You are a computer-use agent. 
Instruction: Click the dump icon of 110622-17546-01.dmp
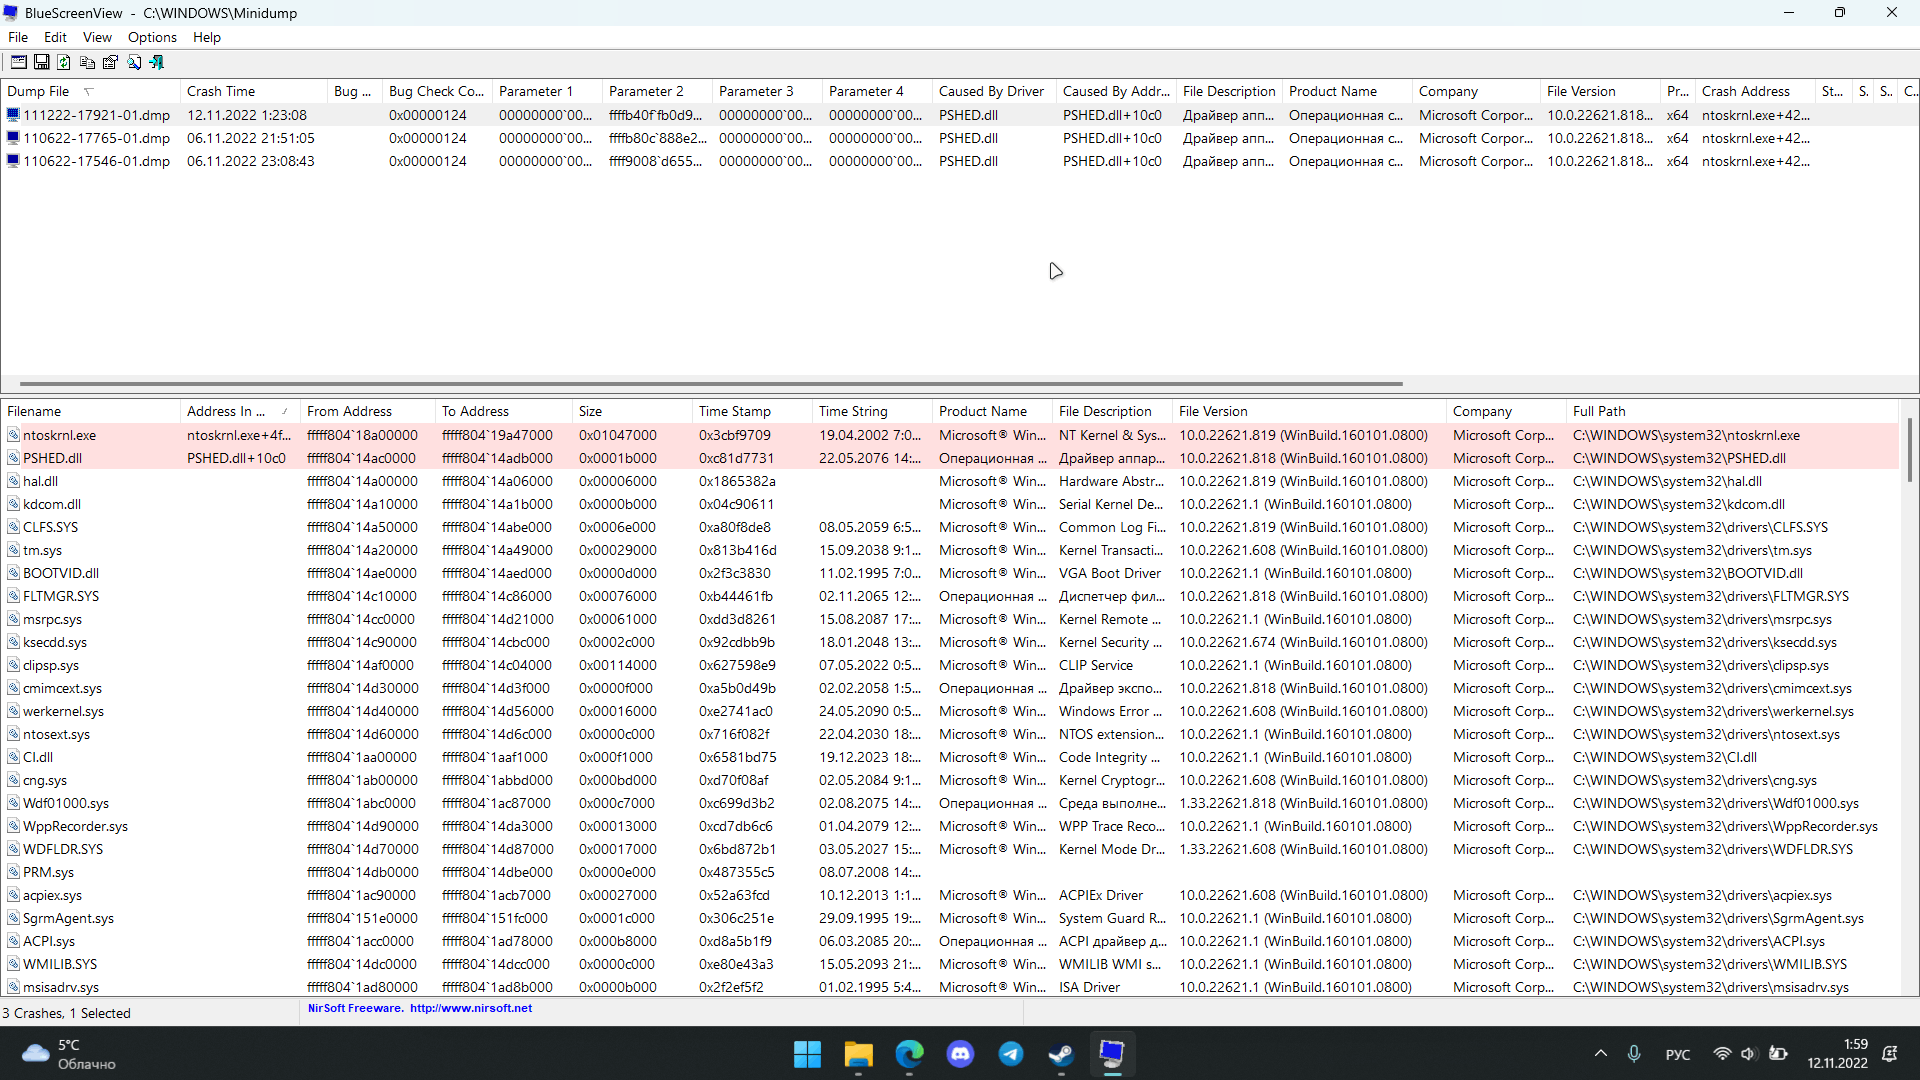(13, 161)
